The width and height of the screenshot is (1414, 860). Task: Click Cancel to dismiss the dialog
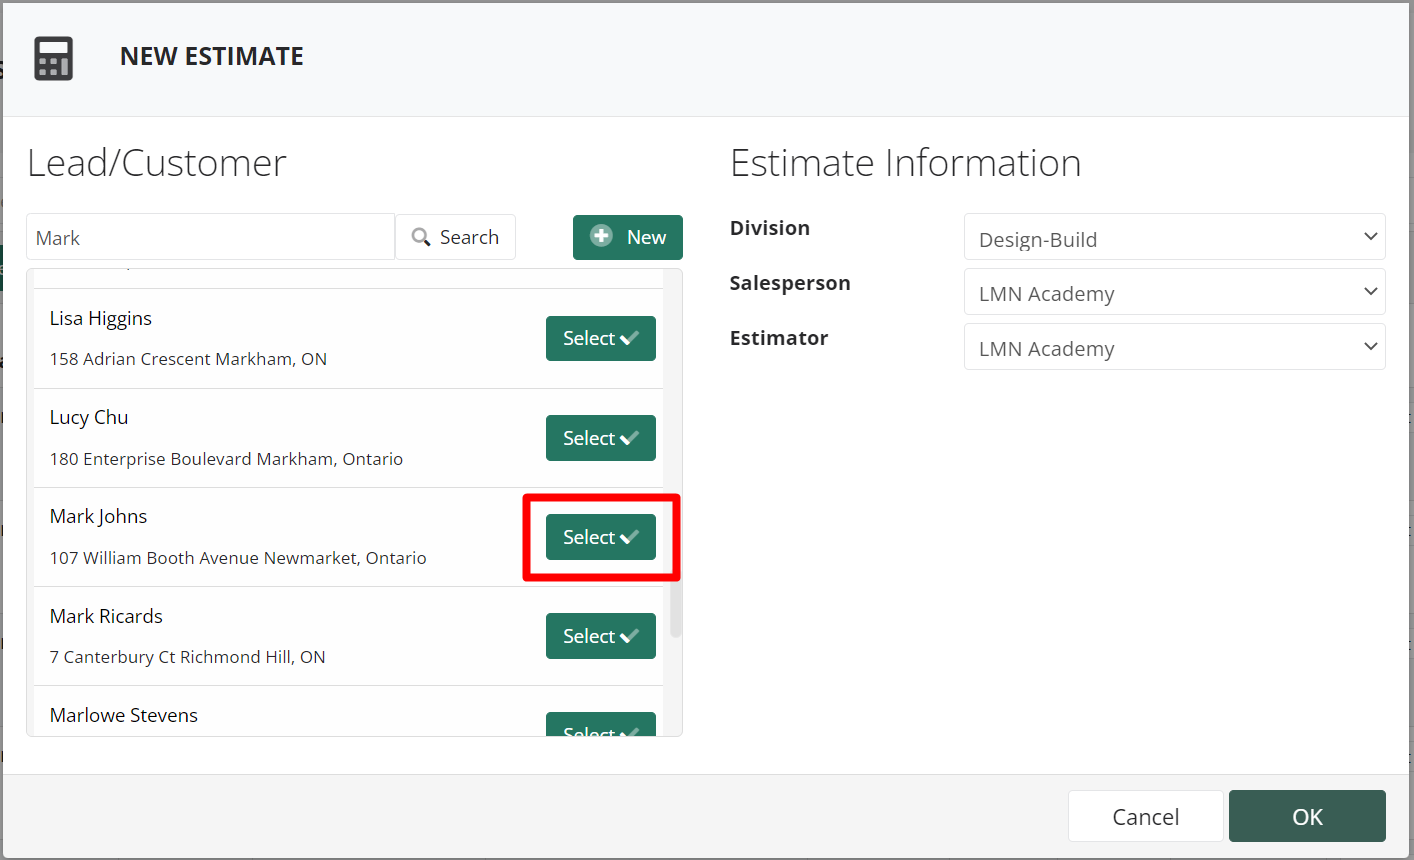coord(1146,816)
